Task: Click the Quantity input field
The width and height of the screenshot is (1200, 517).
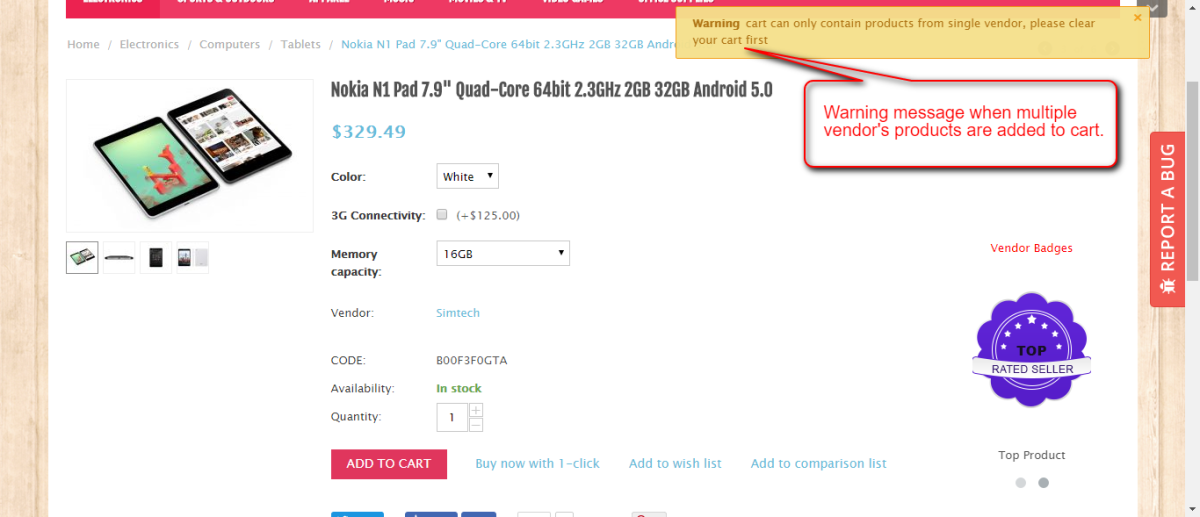Action: (452, 417)
